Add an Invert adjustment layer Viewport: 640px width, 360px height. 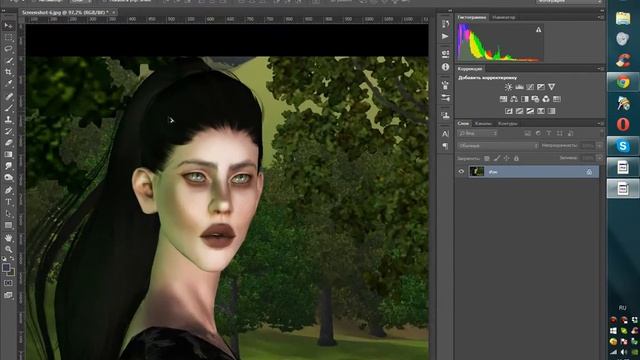[509, 111]
